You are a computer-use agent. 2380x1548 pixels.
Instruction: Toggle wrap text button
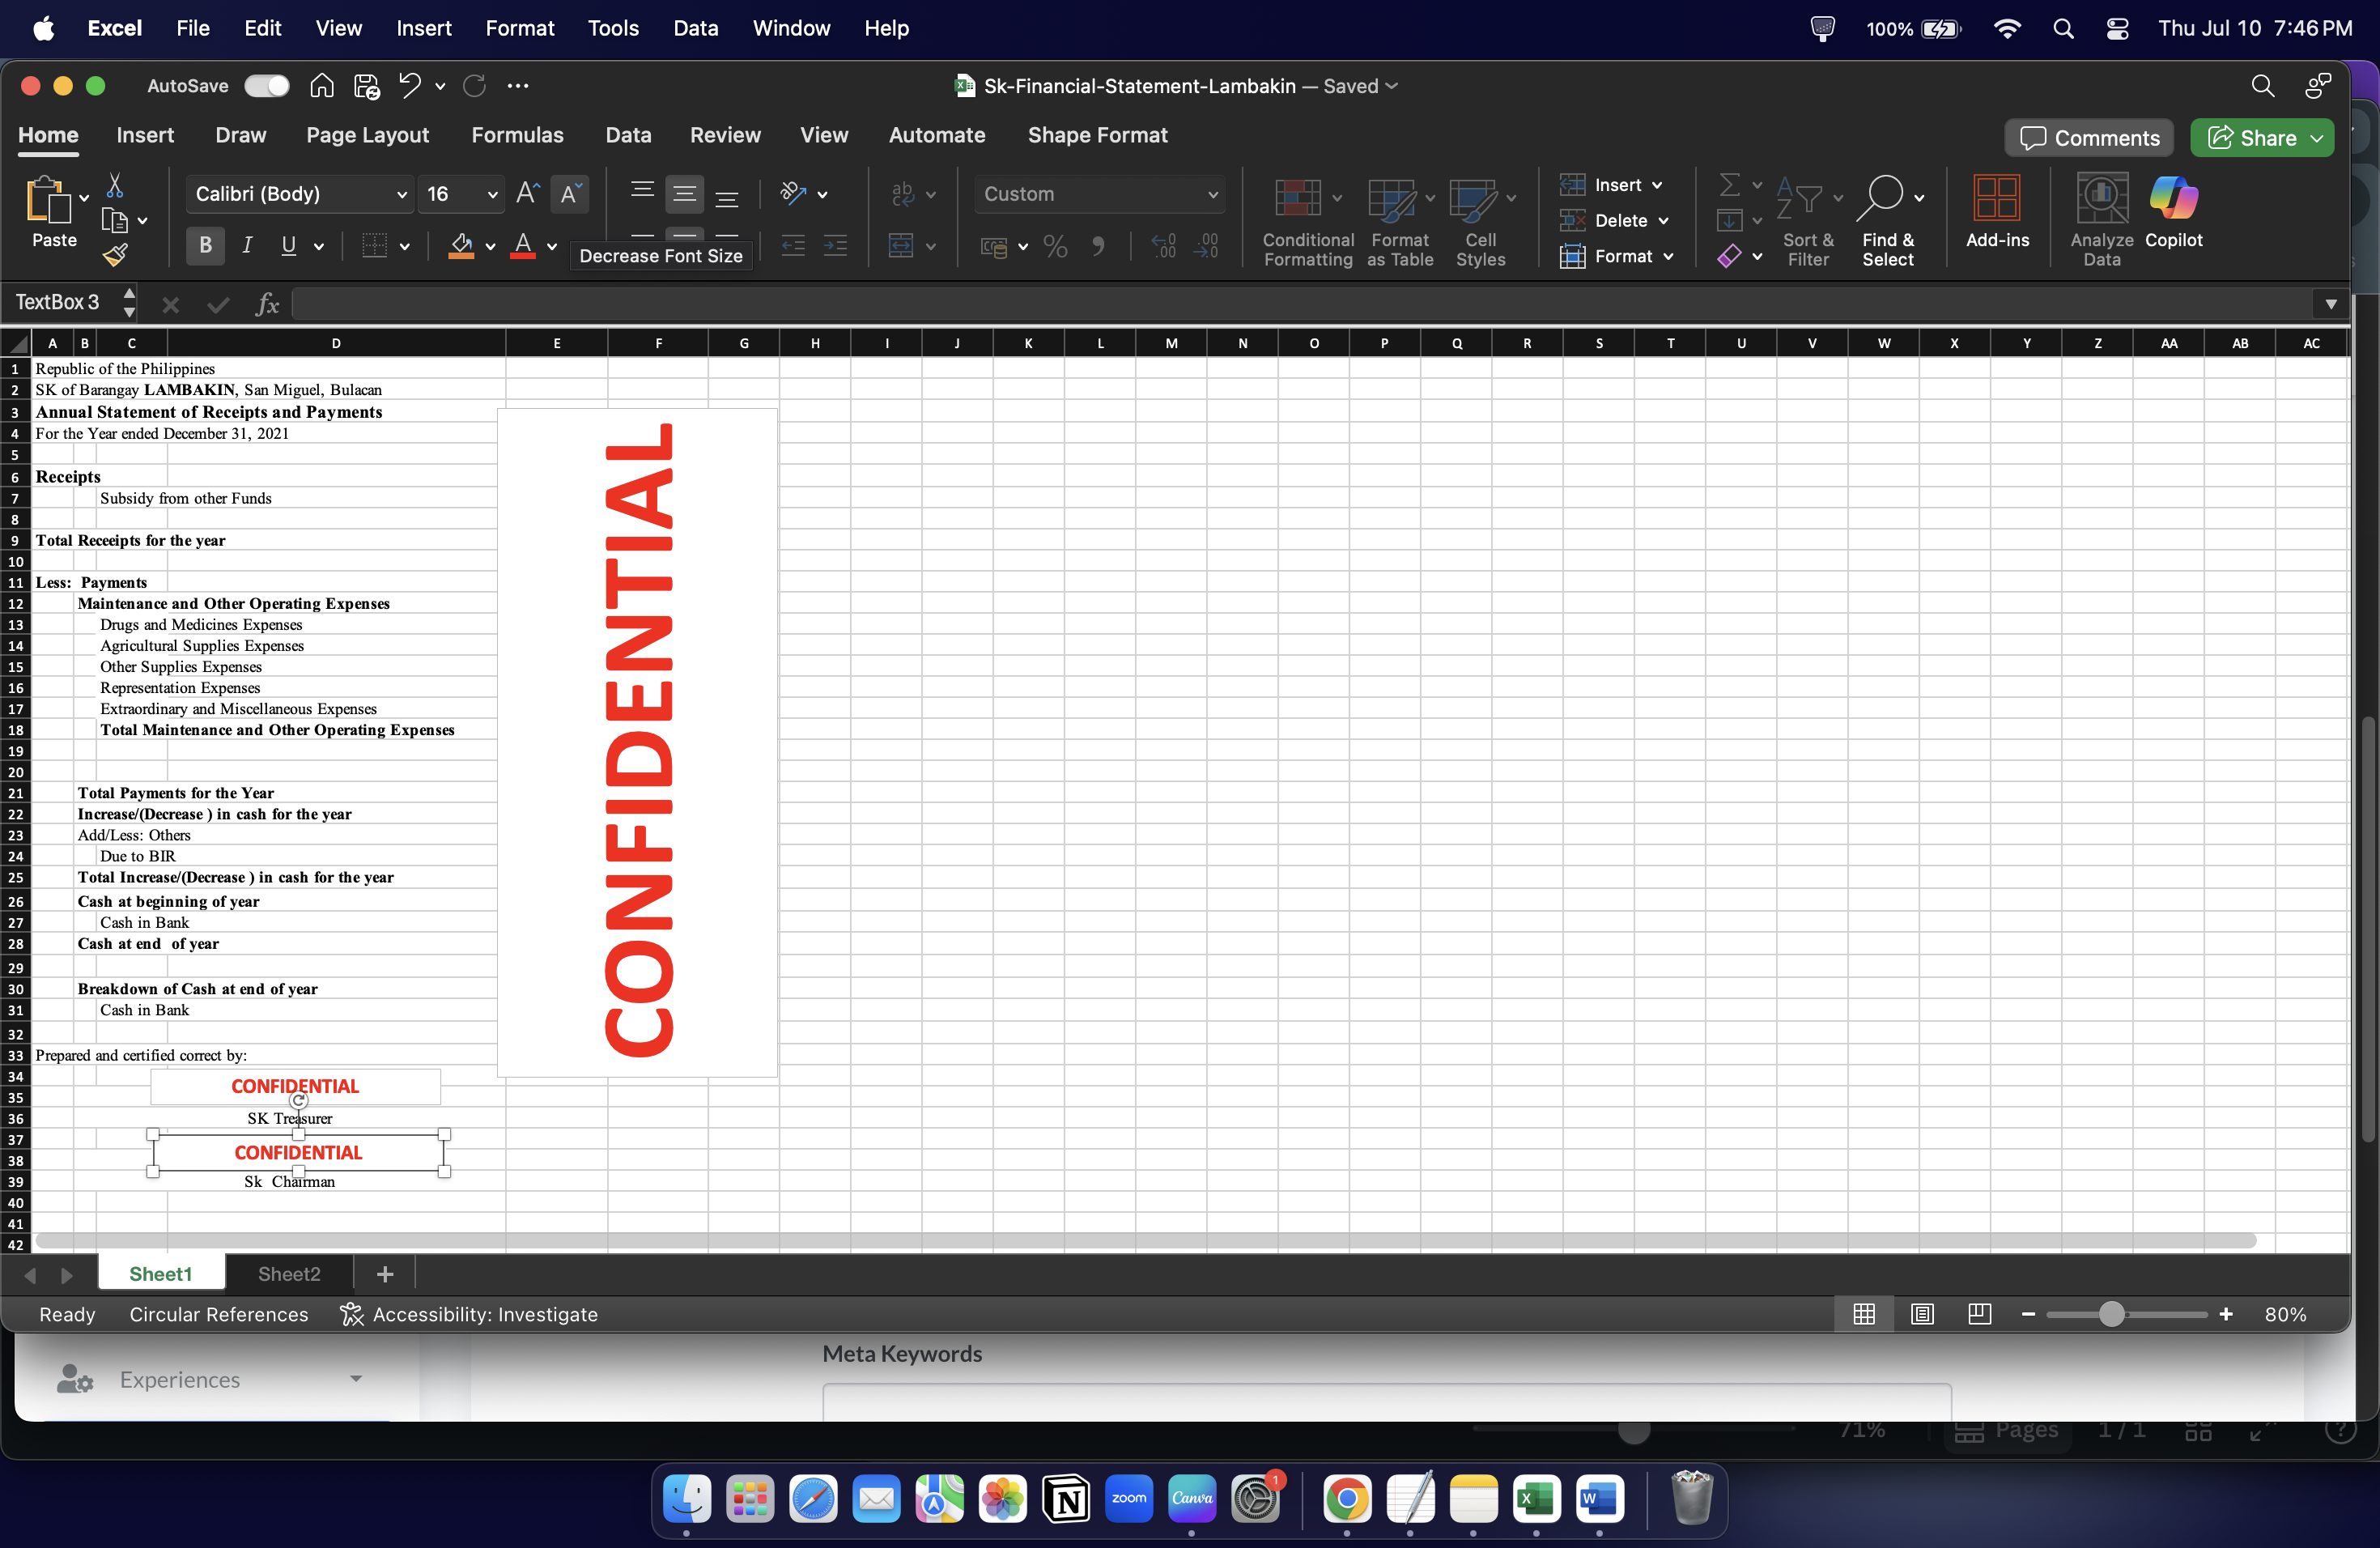pos(902,193)
